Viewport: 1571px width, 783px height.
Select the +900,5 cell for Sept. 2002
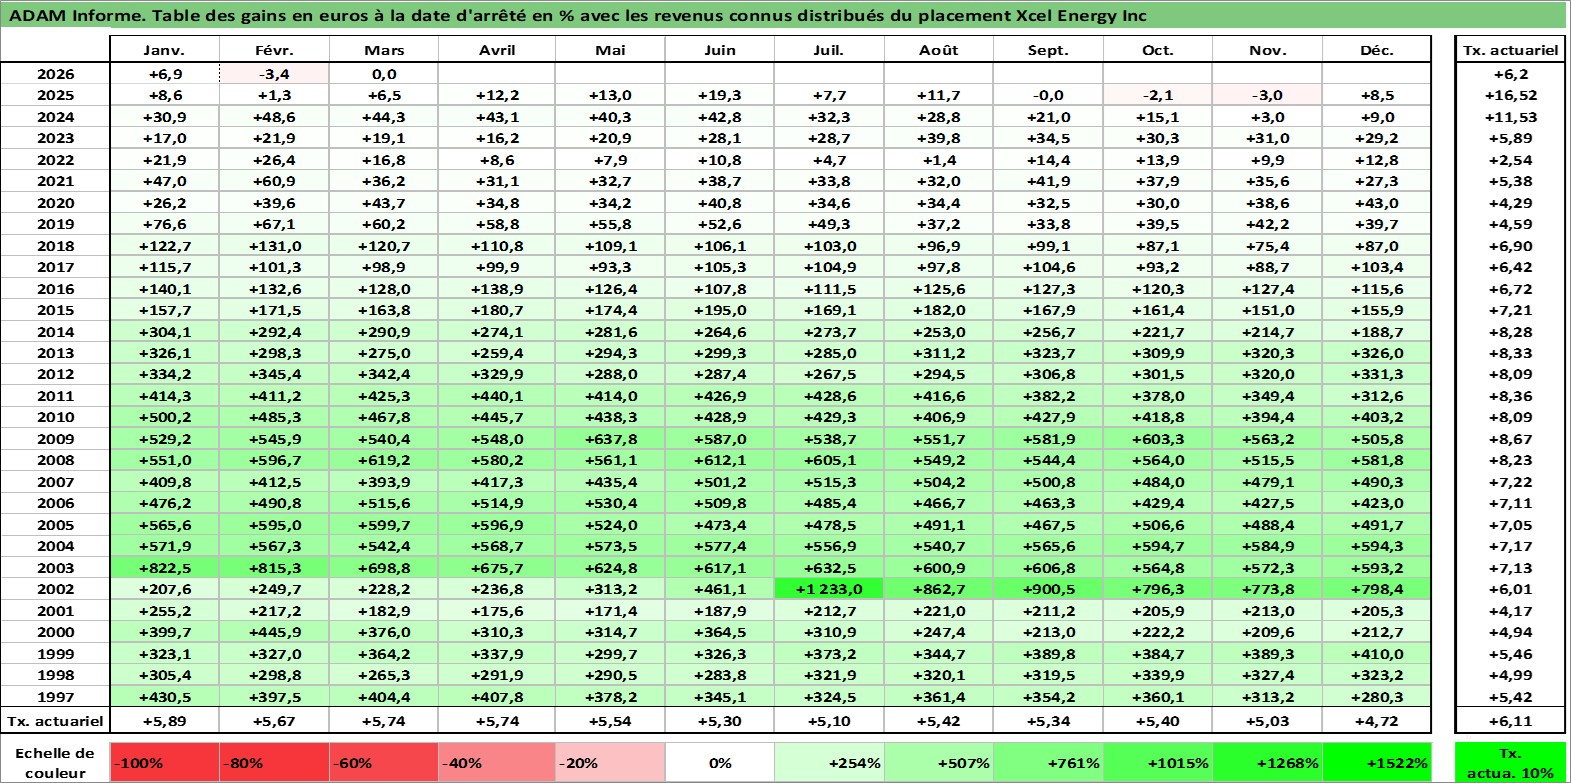(x=1048, y=589)
